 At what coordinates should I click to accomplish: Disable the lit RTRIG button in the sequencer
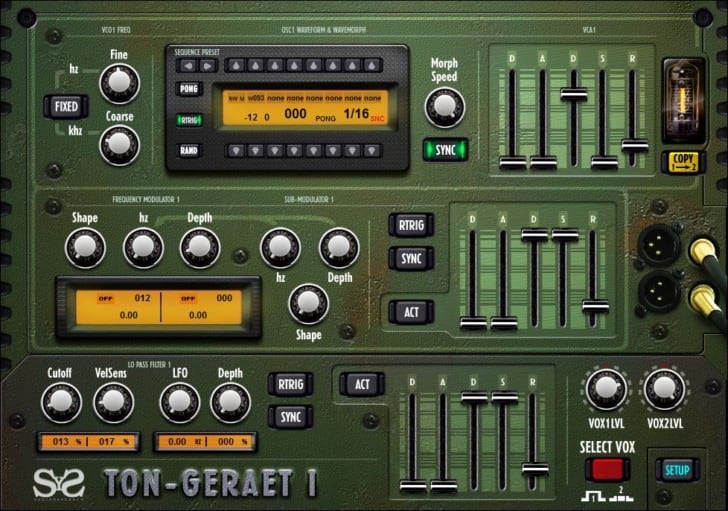(x=189, y=120)
